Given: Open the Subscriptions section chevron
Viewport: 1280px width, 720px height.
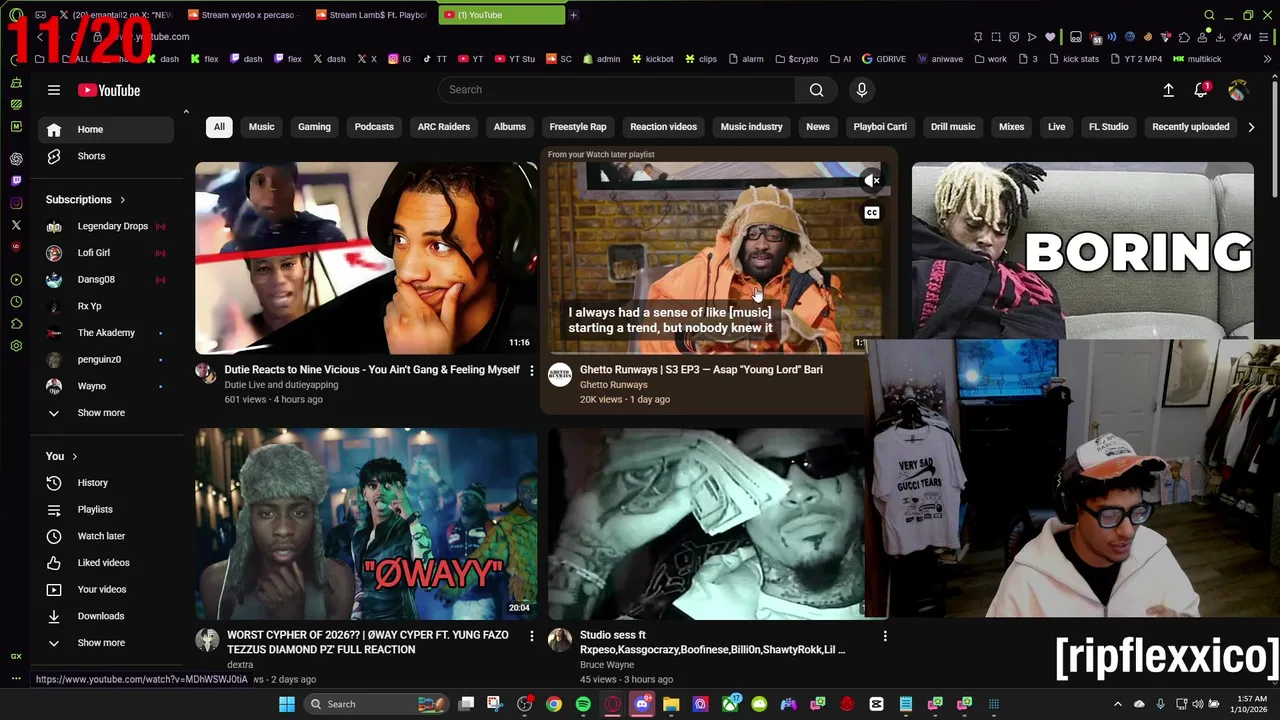Looking at the screenshot, I should (123, 200).
